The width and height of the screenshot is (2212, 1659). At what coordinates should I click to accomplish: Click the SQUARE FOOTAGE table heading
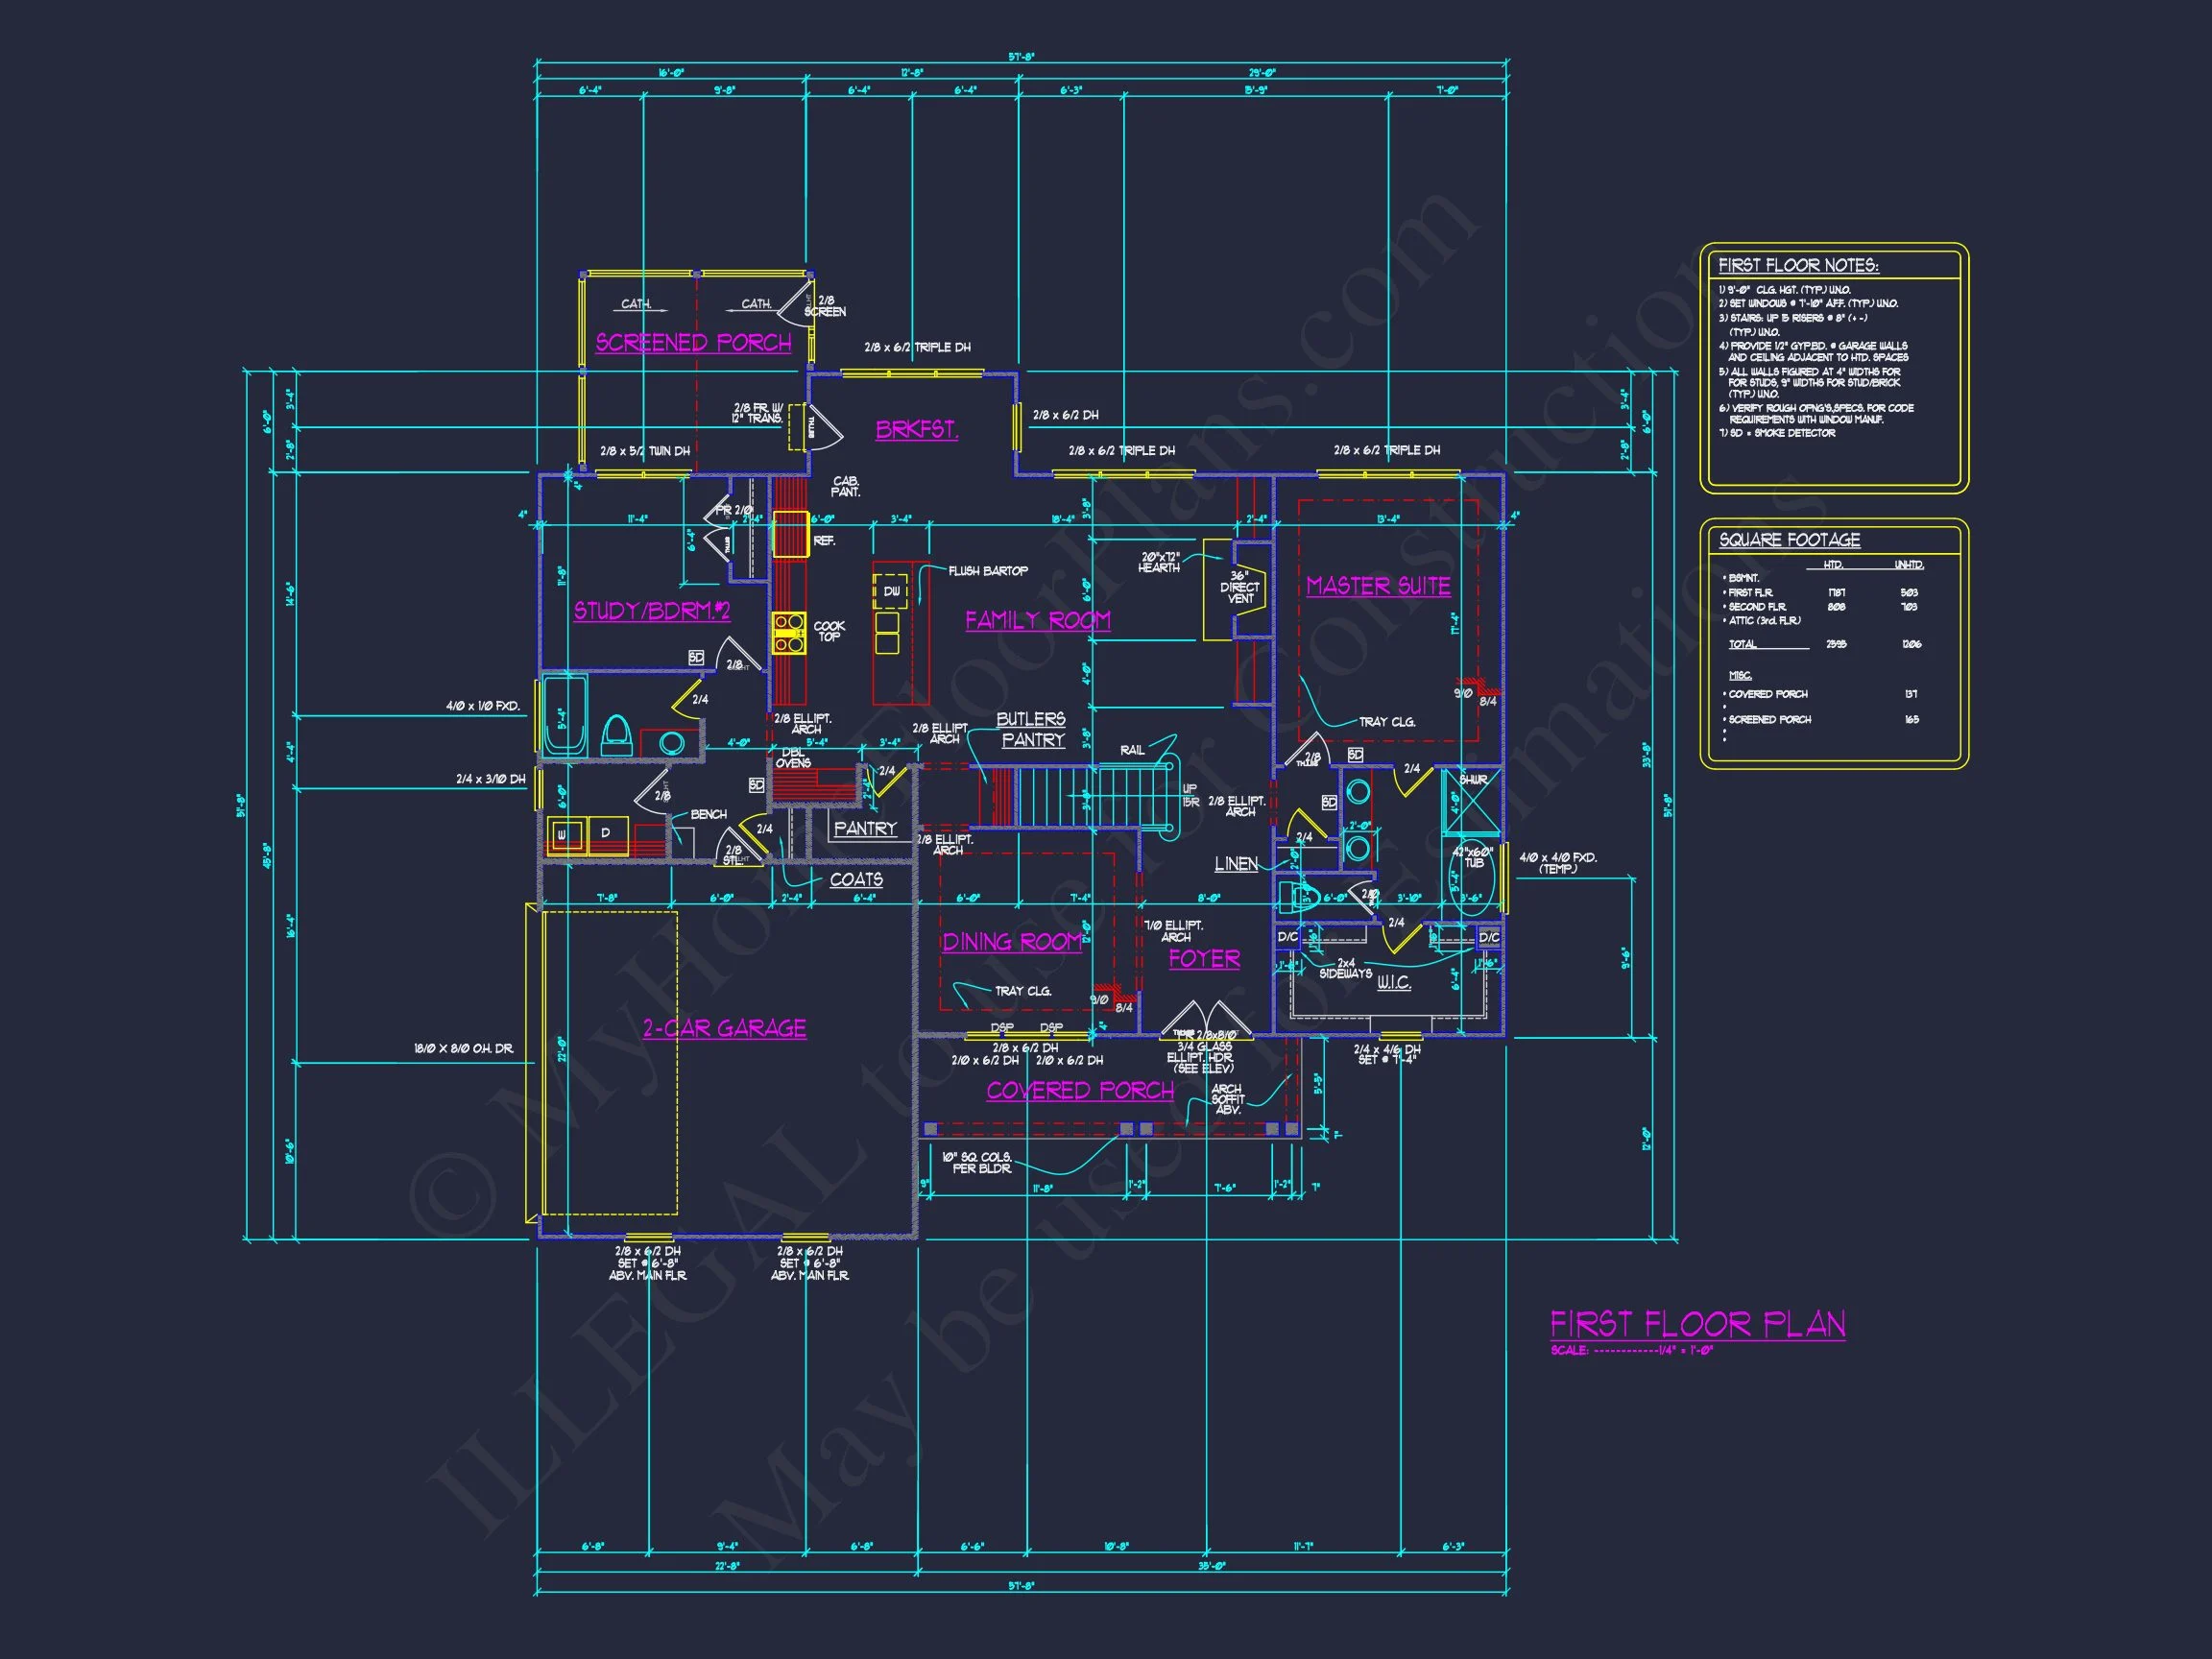(1789, 540)
